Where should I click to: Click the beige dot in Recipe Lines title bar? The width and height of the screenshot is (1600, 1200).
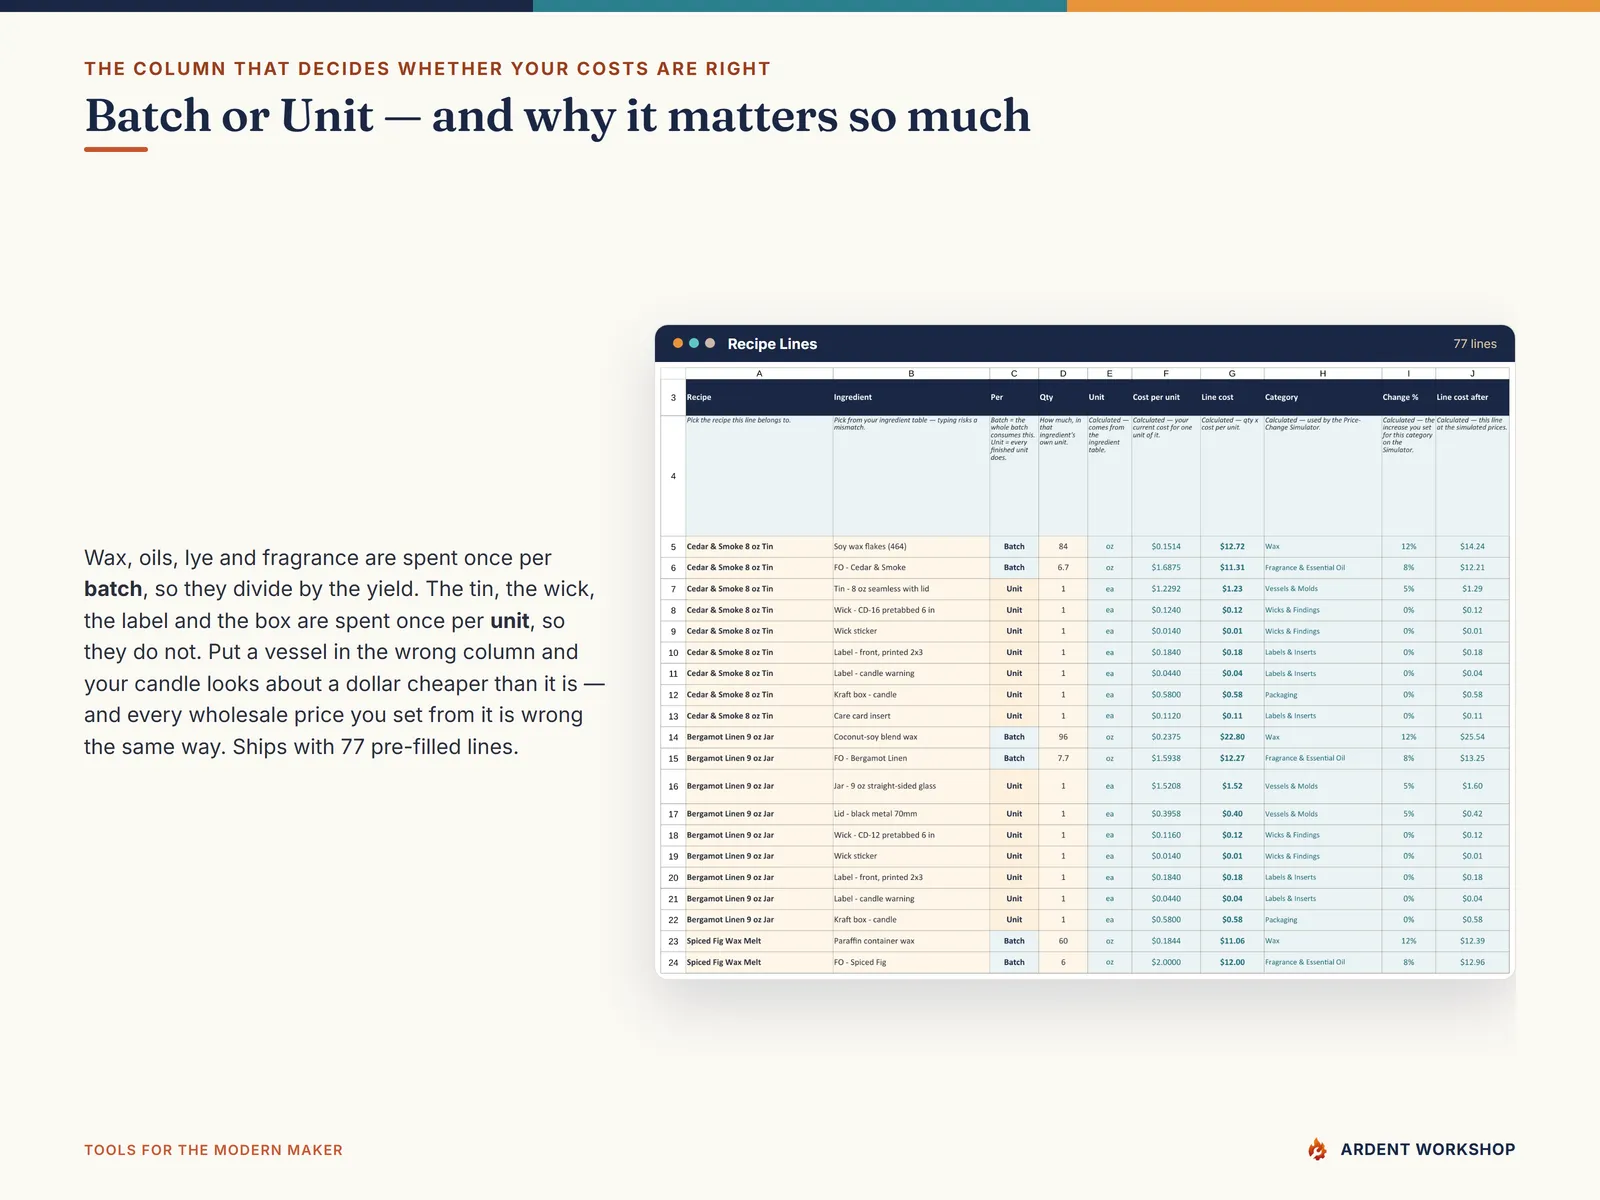coord(710,343)
